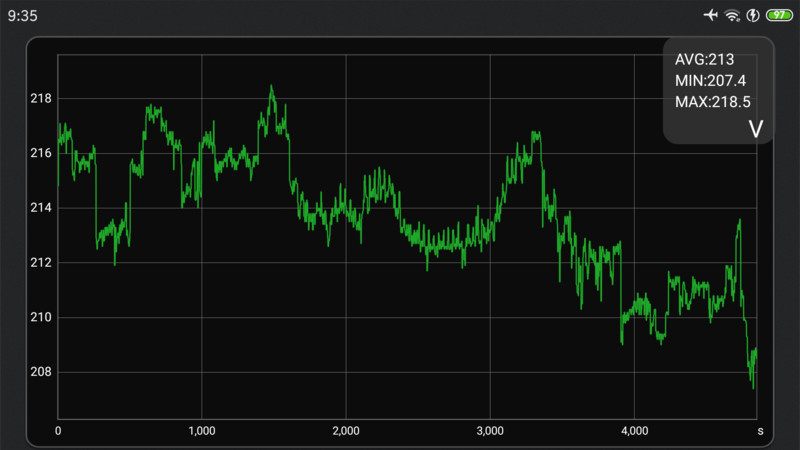Tap the 218 label on voltage axis

(41, 99)
